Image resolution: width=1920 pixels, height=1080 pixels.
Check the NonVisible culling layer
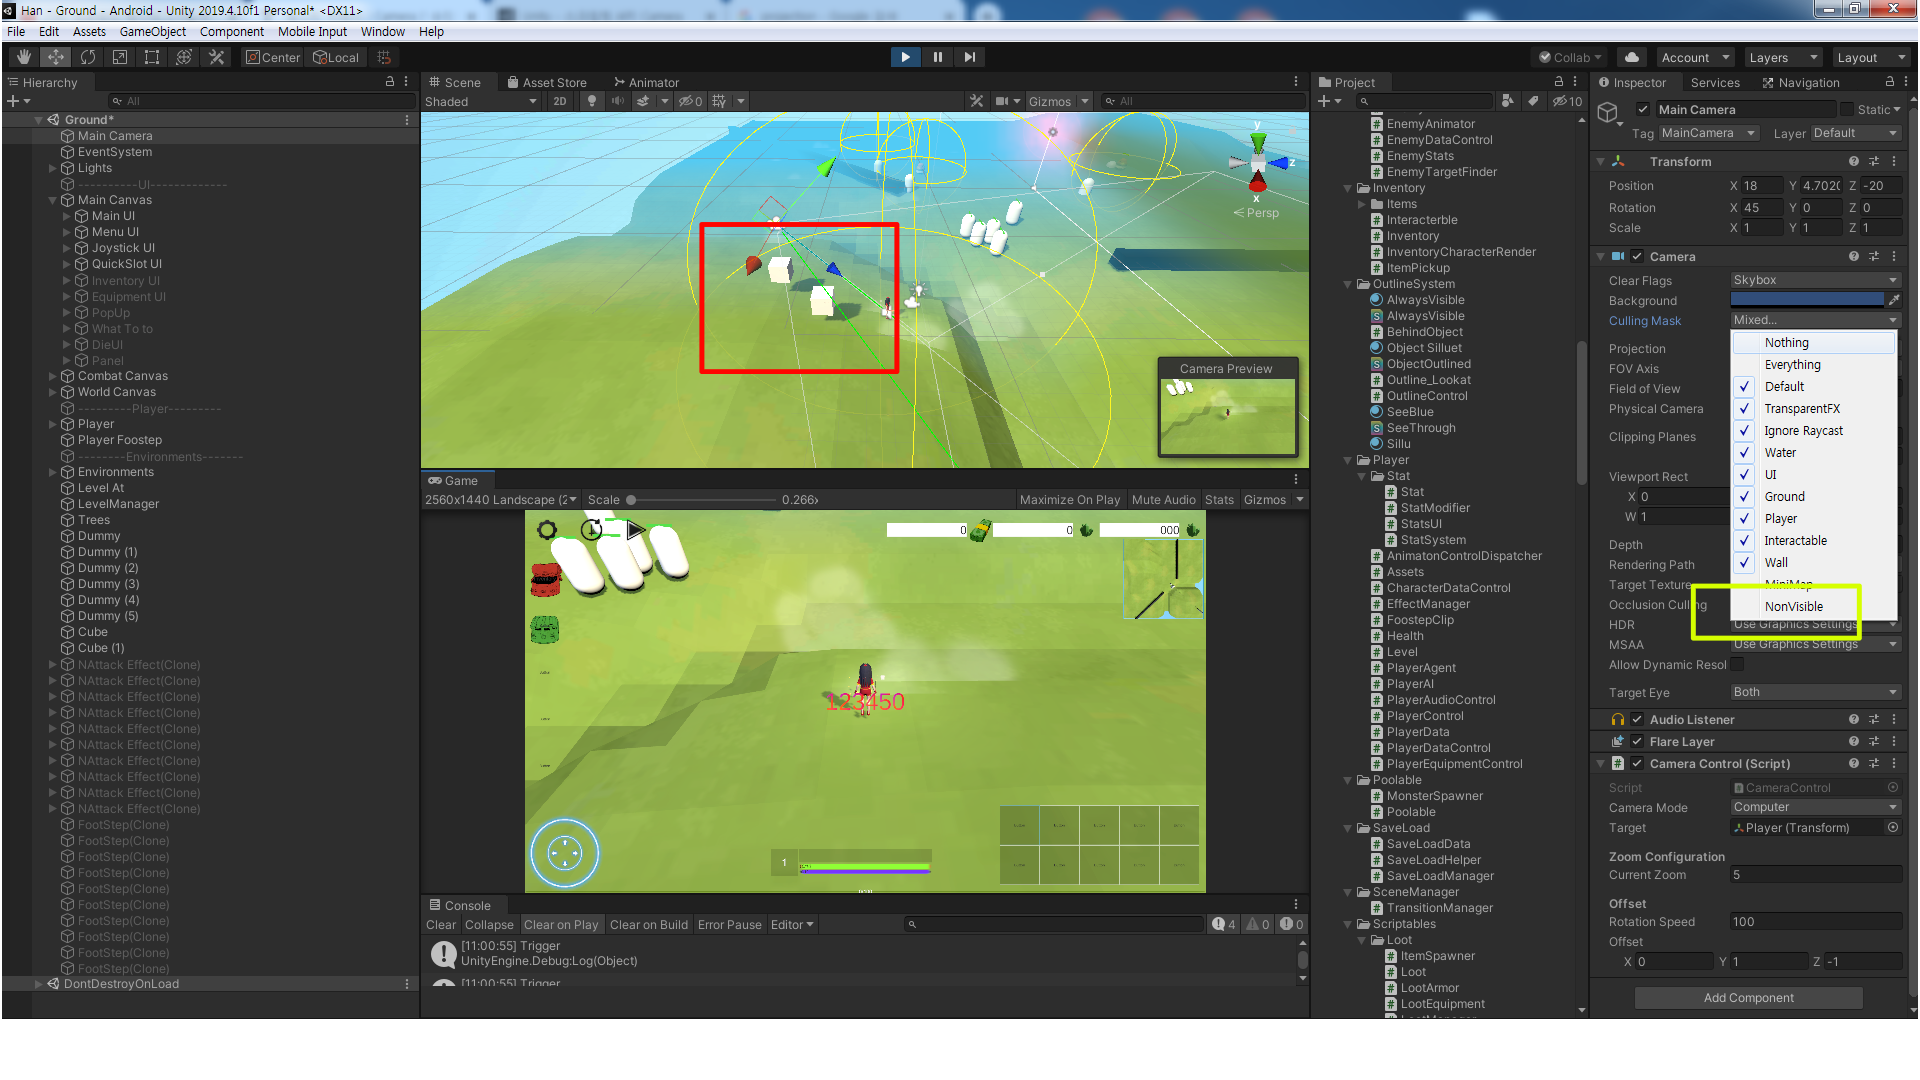tap(1793, 606)
